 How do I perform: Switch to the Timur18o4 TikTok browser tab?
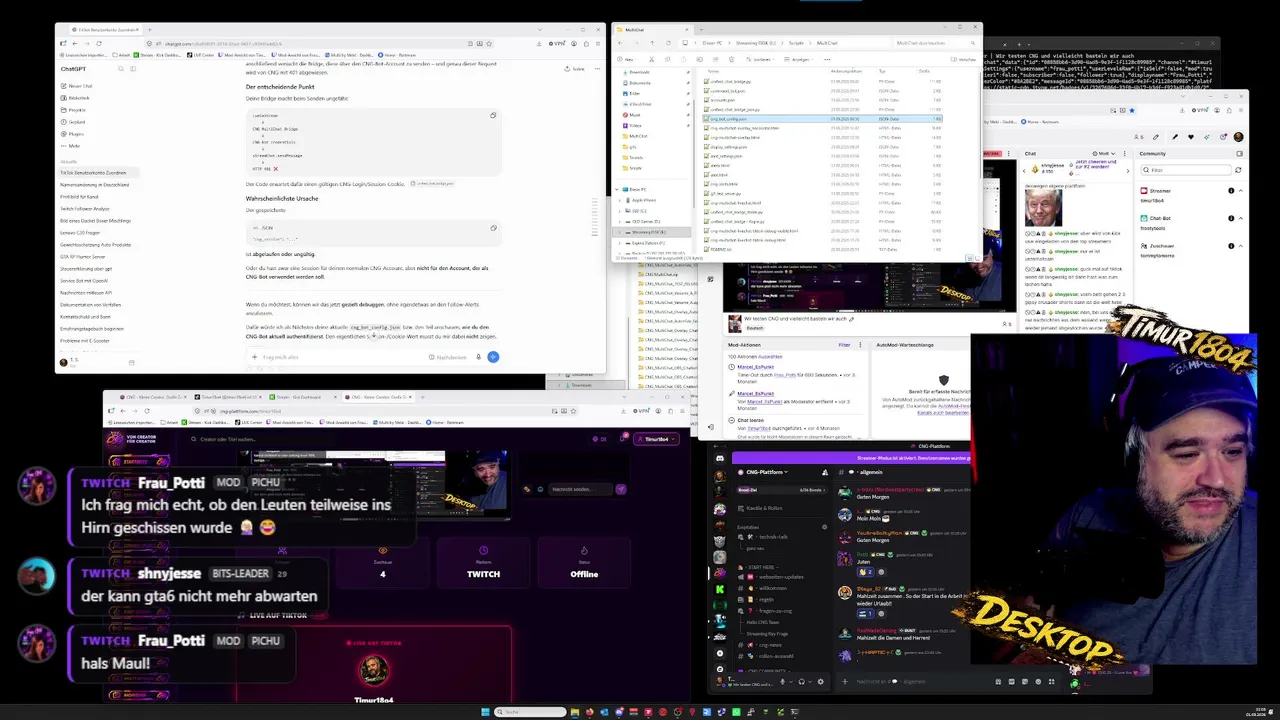click(x=227, y=397)
